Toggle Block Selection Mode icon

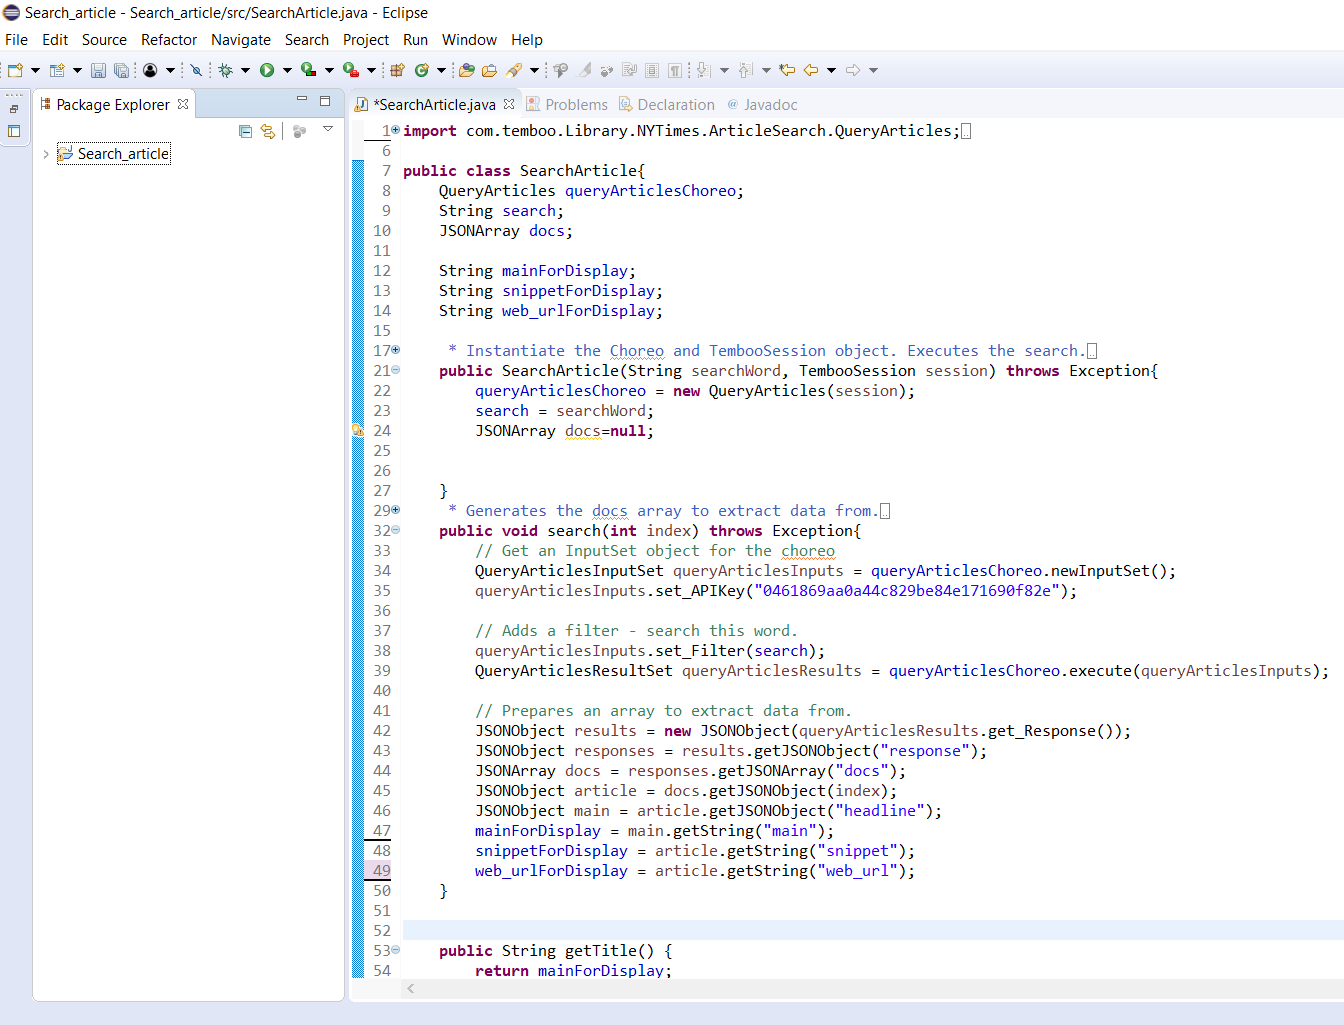tap(652, 70)
